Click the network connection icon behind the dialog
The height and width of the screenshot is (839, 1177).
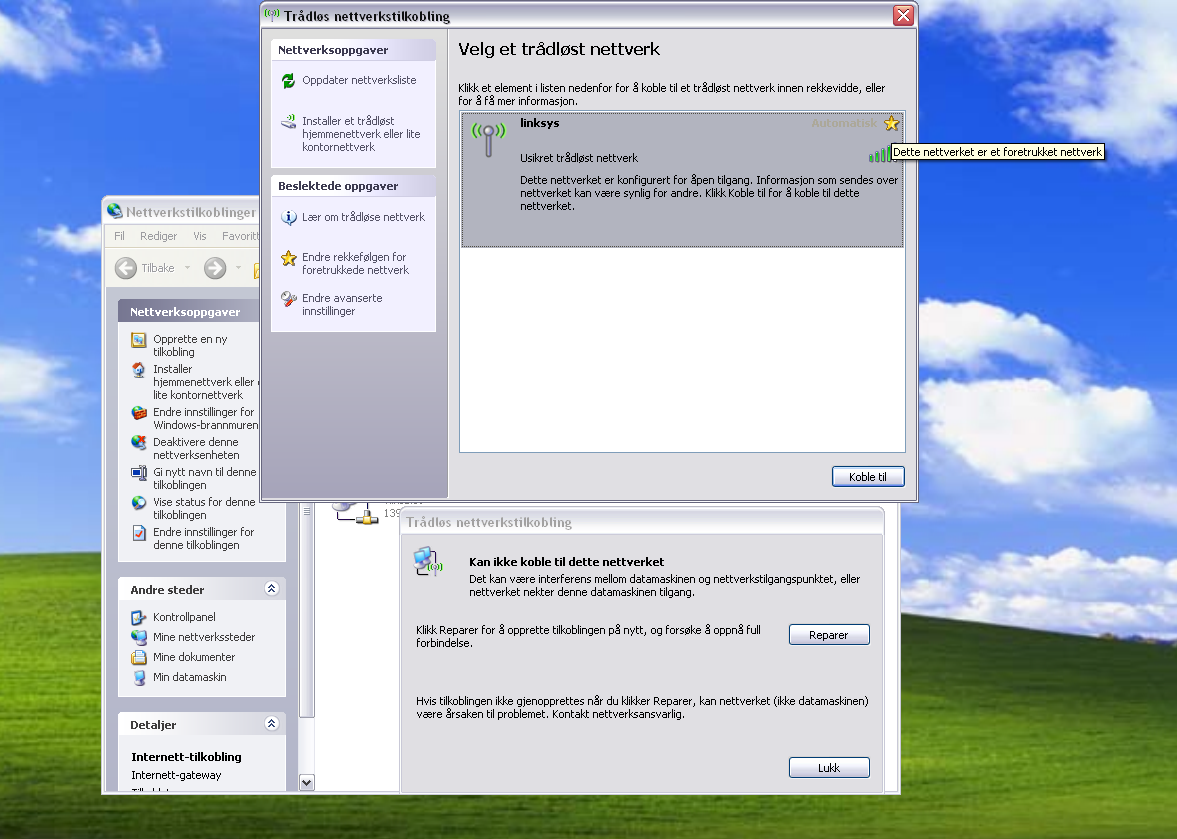coord(354,513)
